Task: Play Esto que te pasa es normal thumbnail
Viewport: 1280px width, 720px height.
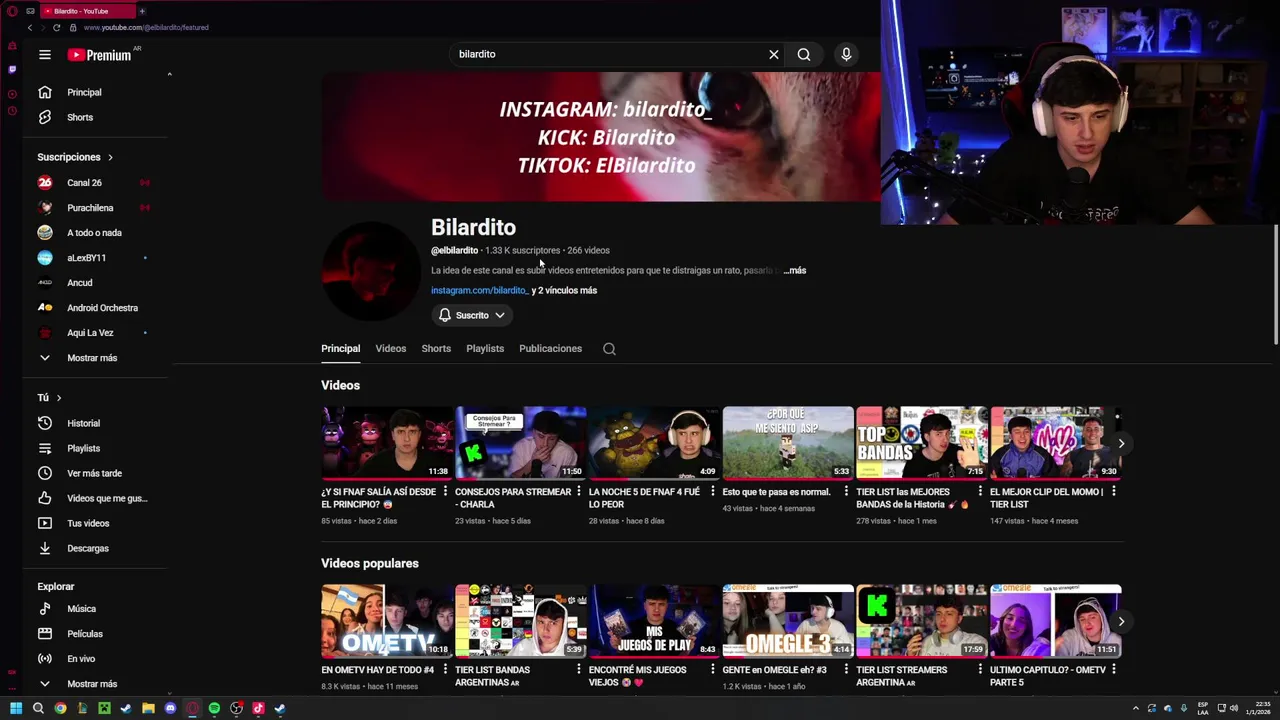Action: [788, 442]
